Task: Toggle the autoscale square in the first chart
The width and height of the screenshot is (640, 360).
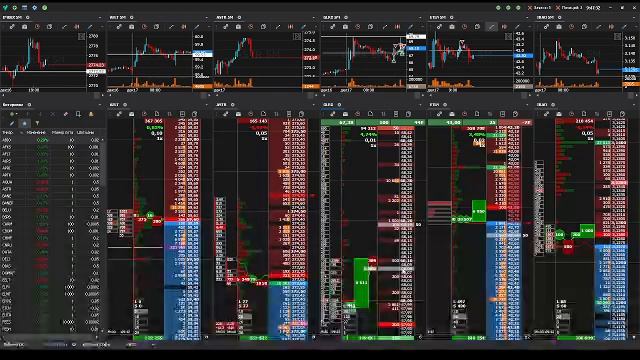Action: click(x=82, y=36)
